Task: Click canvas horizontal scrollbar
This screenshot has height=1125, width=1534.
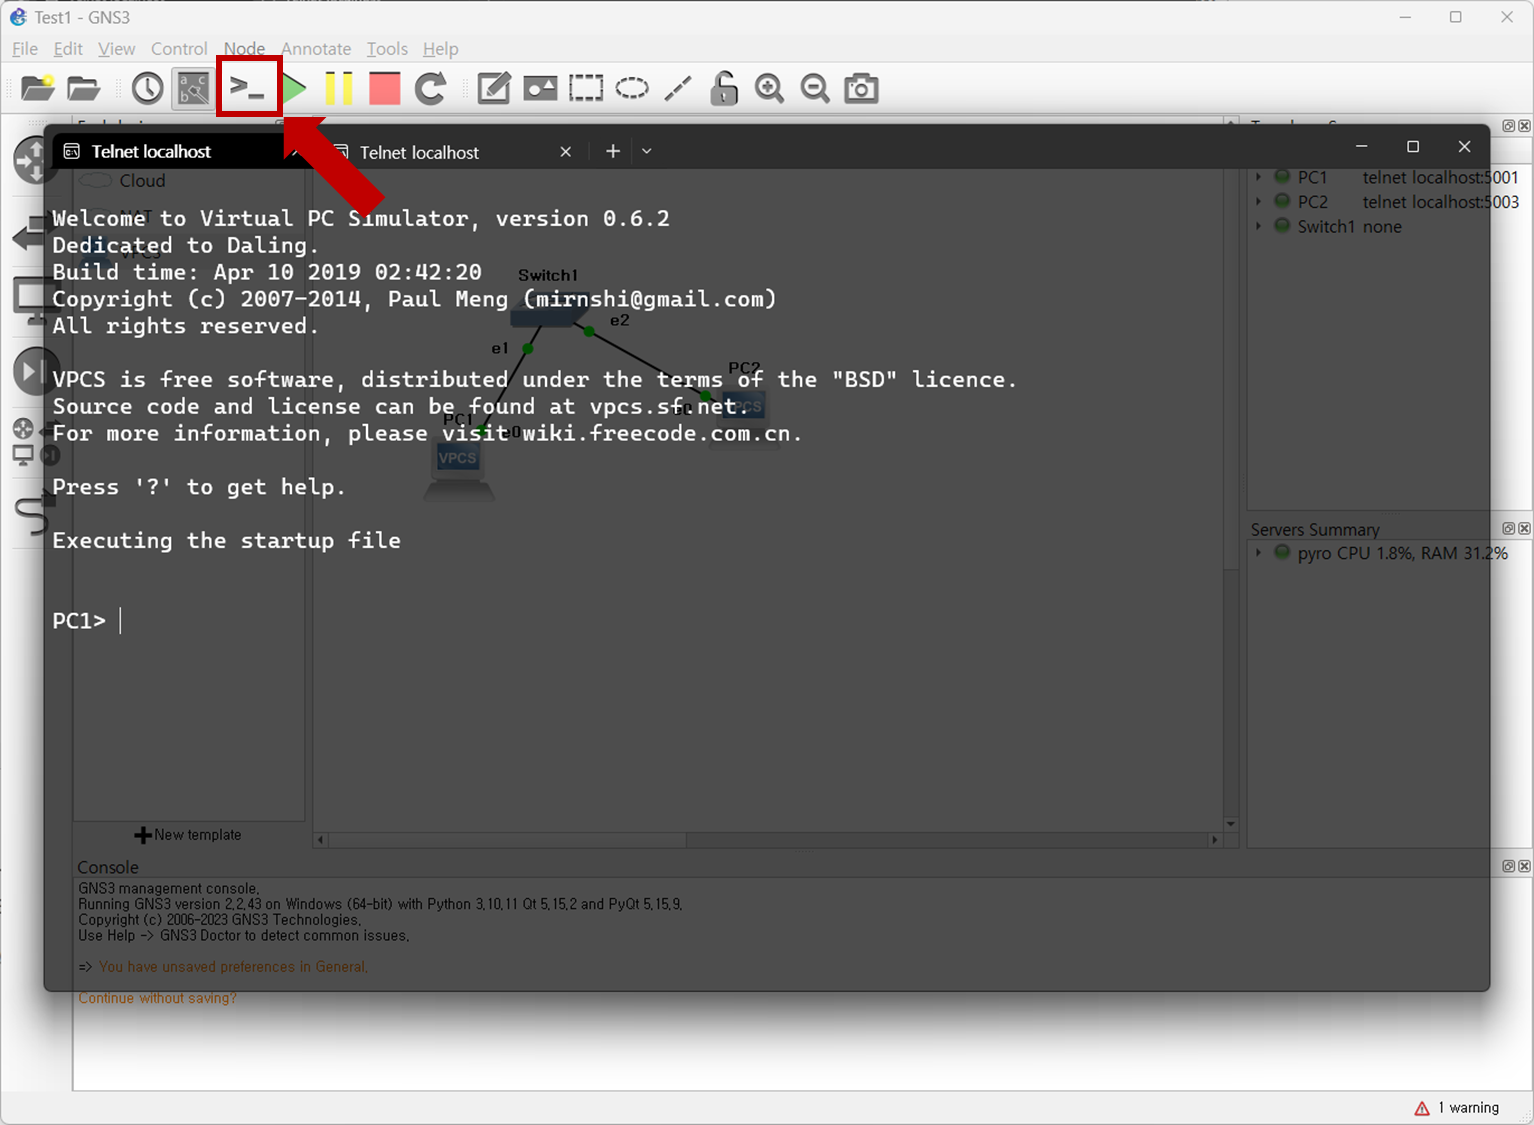Action: coord(768,840)
